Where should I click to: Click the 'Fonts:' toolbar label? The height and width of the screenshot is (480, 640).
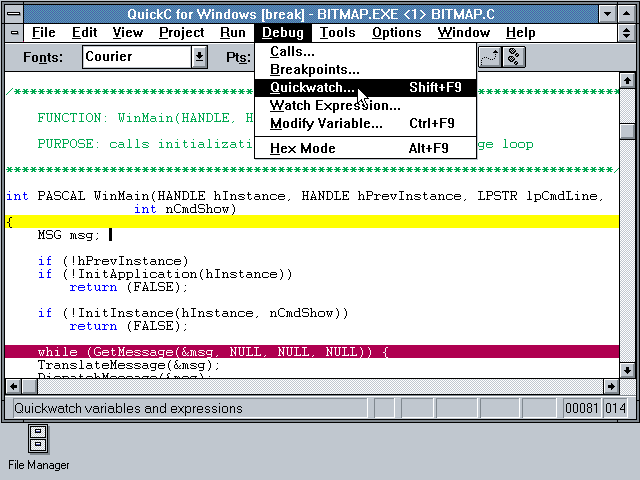pos(43,57)
